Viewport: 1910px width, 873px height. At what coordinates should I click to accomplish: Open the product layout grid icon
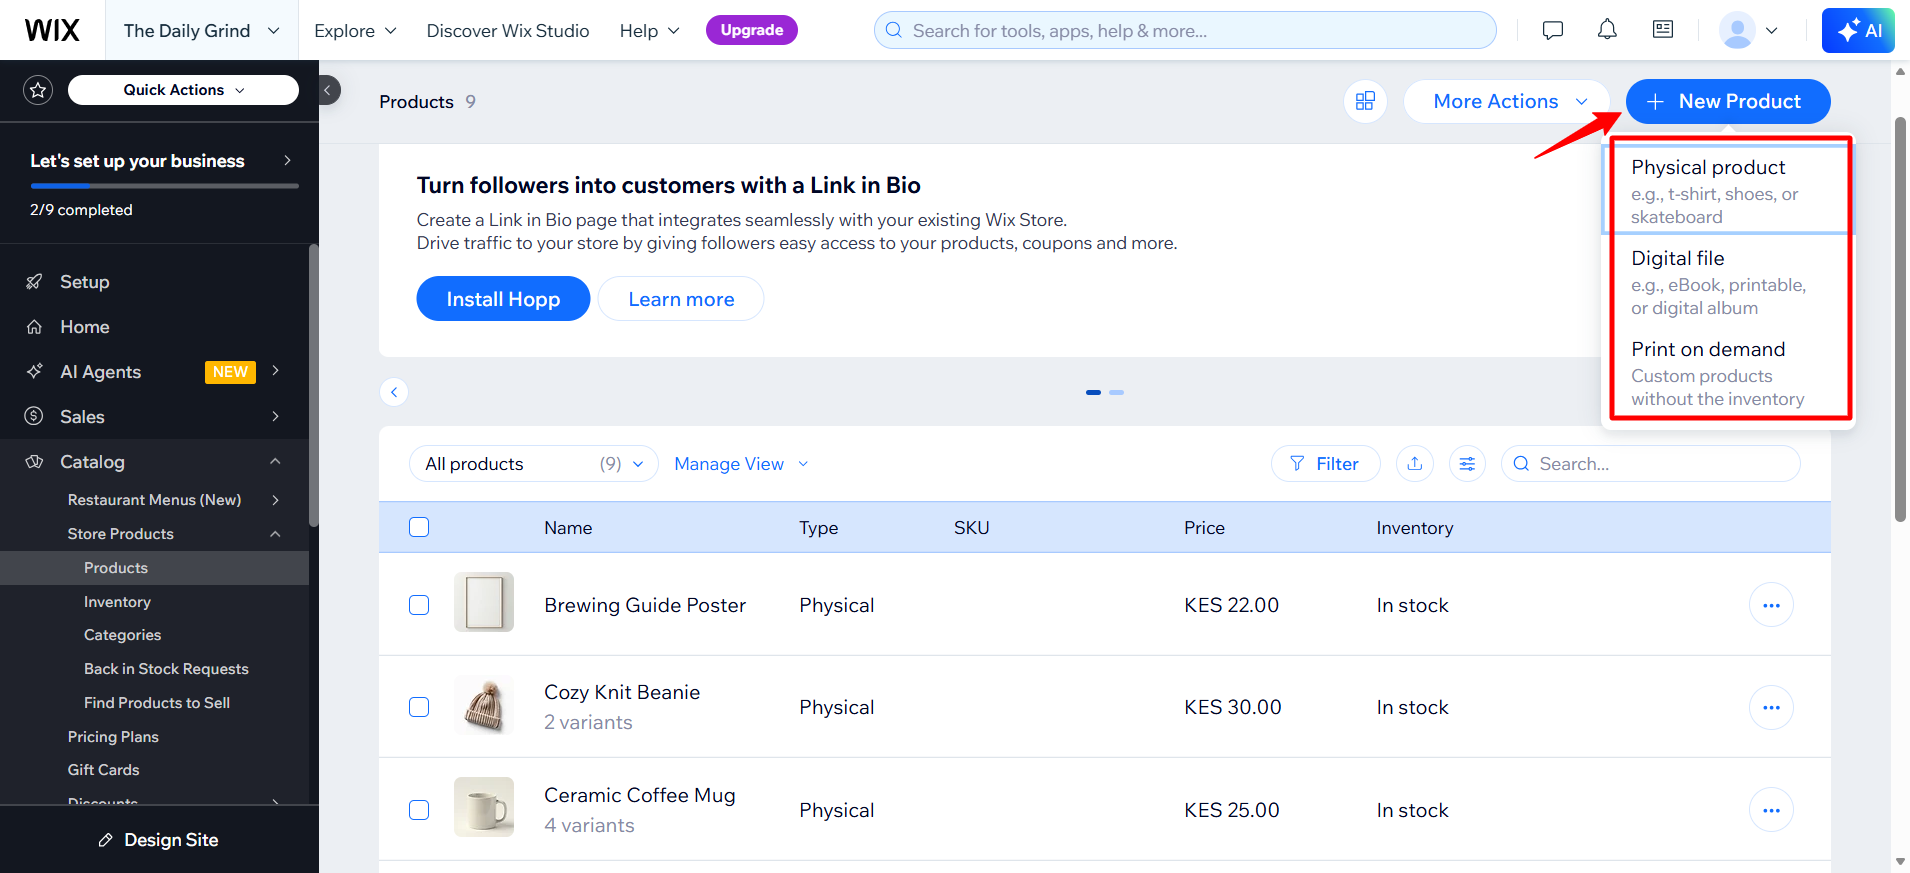[1365, 101]
